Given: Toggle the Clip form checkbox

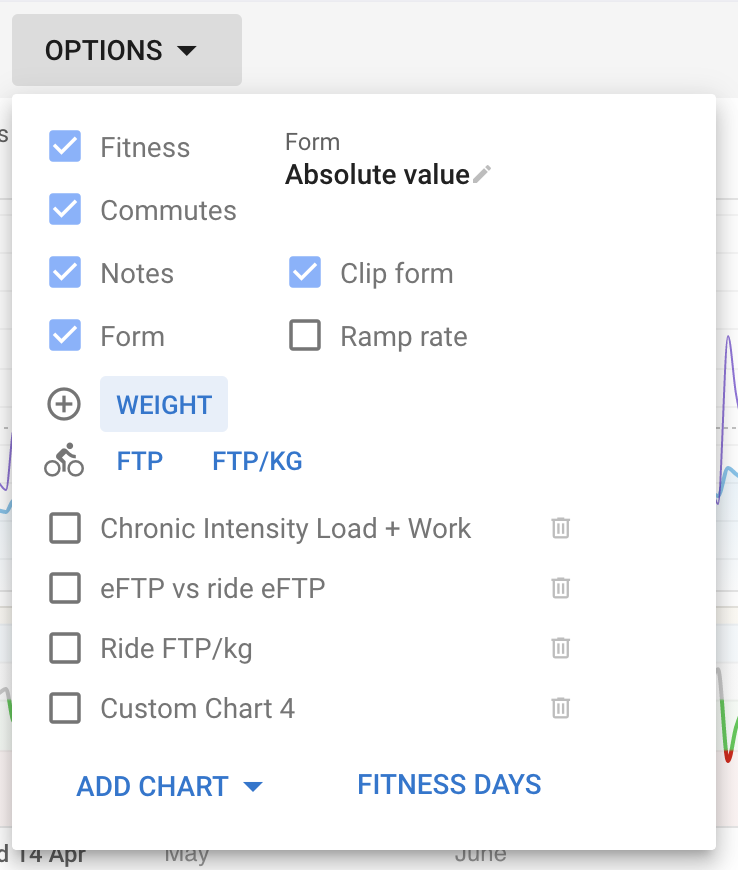Looking at the screenshot, I should tap(305, 272).
